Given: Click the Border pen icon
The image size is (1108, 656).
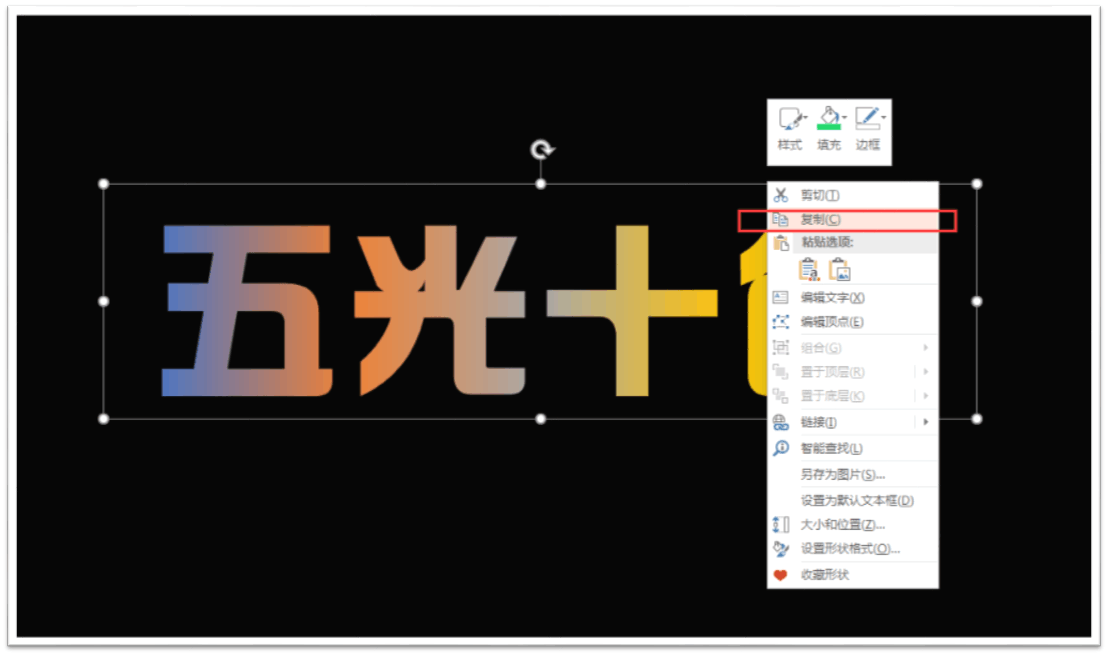Looking at the screenshot, I should [866, 115].
